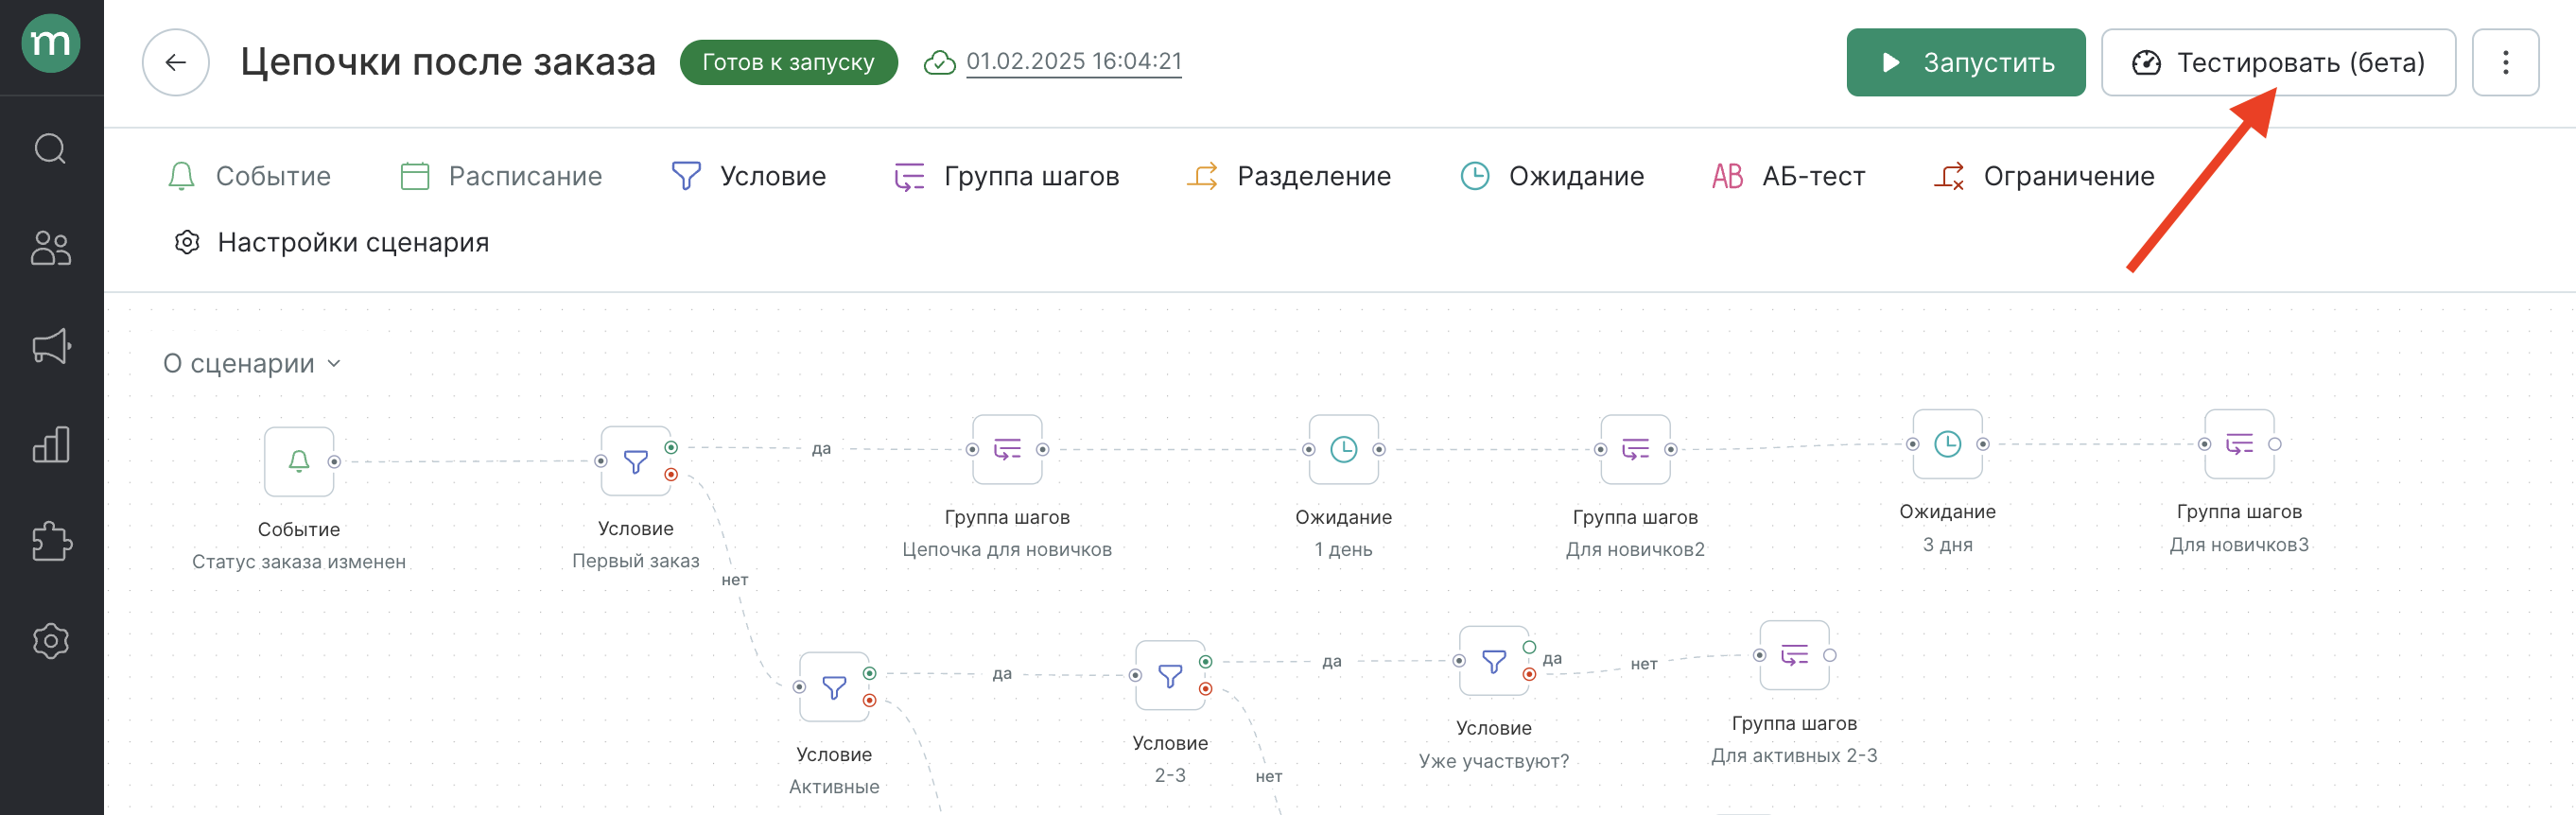Click the green Mindbox logo icon
Image resolution: width=2576 pixels, height=815 pixels.
pos(51,44)
